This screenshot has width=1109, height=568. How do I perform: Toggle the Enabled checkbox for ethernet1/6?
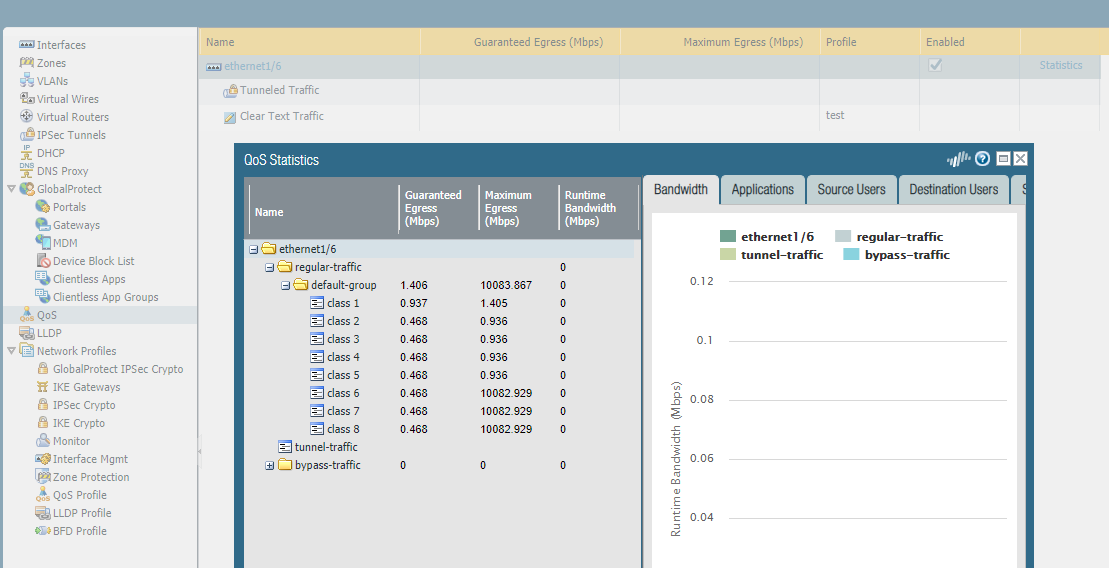935,65
